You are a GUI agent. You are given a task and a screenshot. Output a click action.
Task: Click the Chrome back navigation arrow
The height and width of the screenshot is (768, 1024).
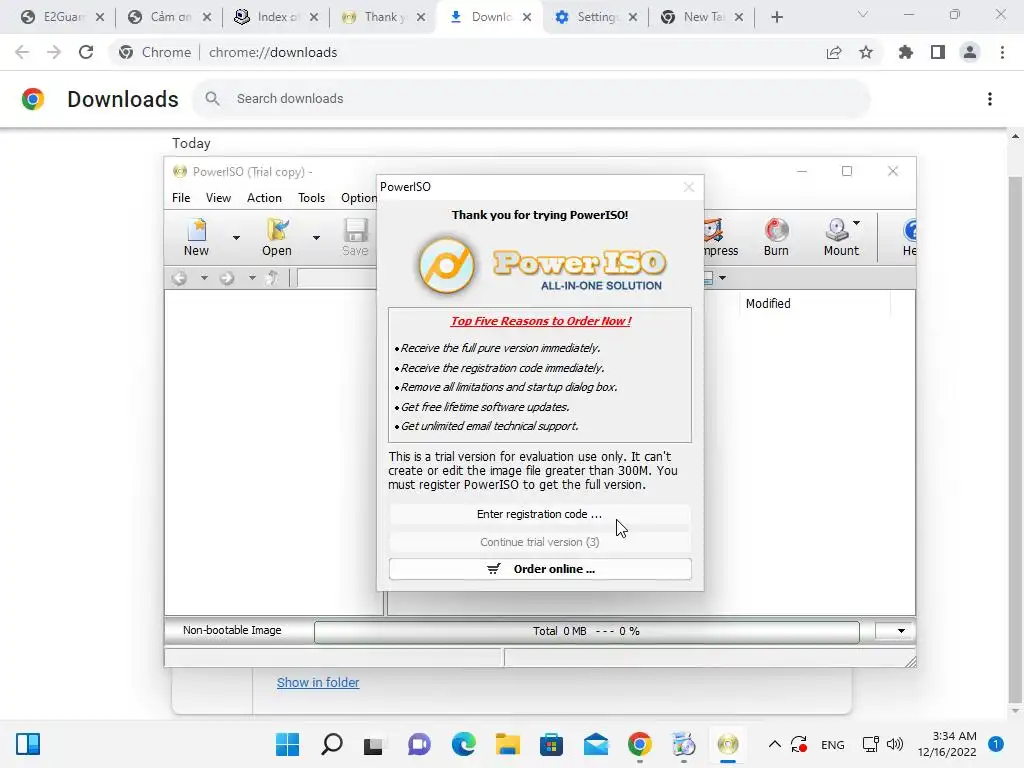tap(22, 52)
